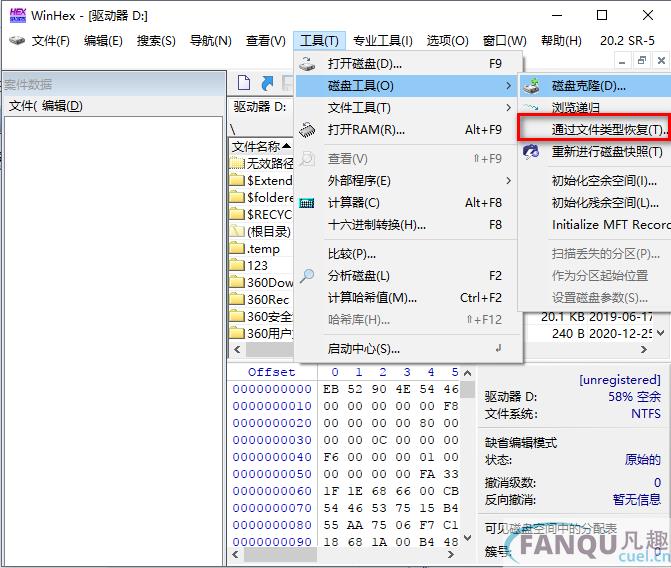Click the NTFS file system value
671x568 pixels.
click(x=646, y=414)
